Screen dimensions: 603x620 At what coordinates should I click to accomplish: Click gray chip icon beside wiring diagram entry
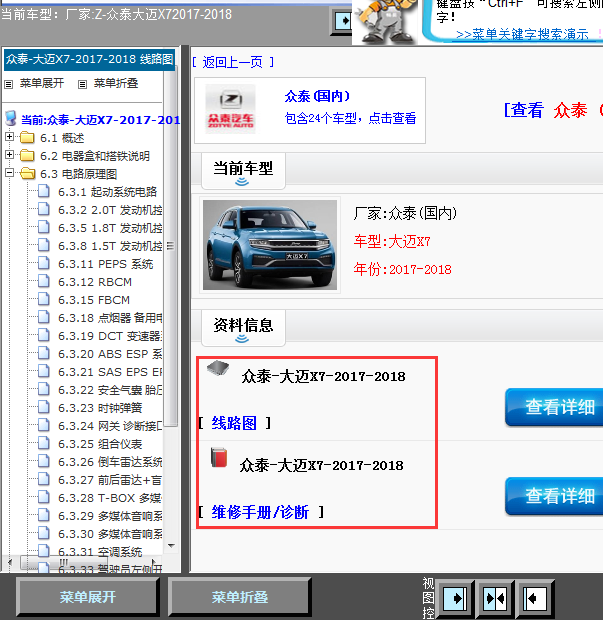tap(218, 368)
